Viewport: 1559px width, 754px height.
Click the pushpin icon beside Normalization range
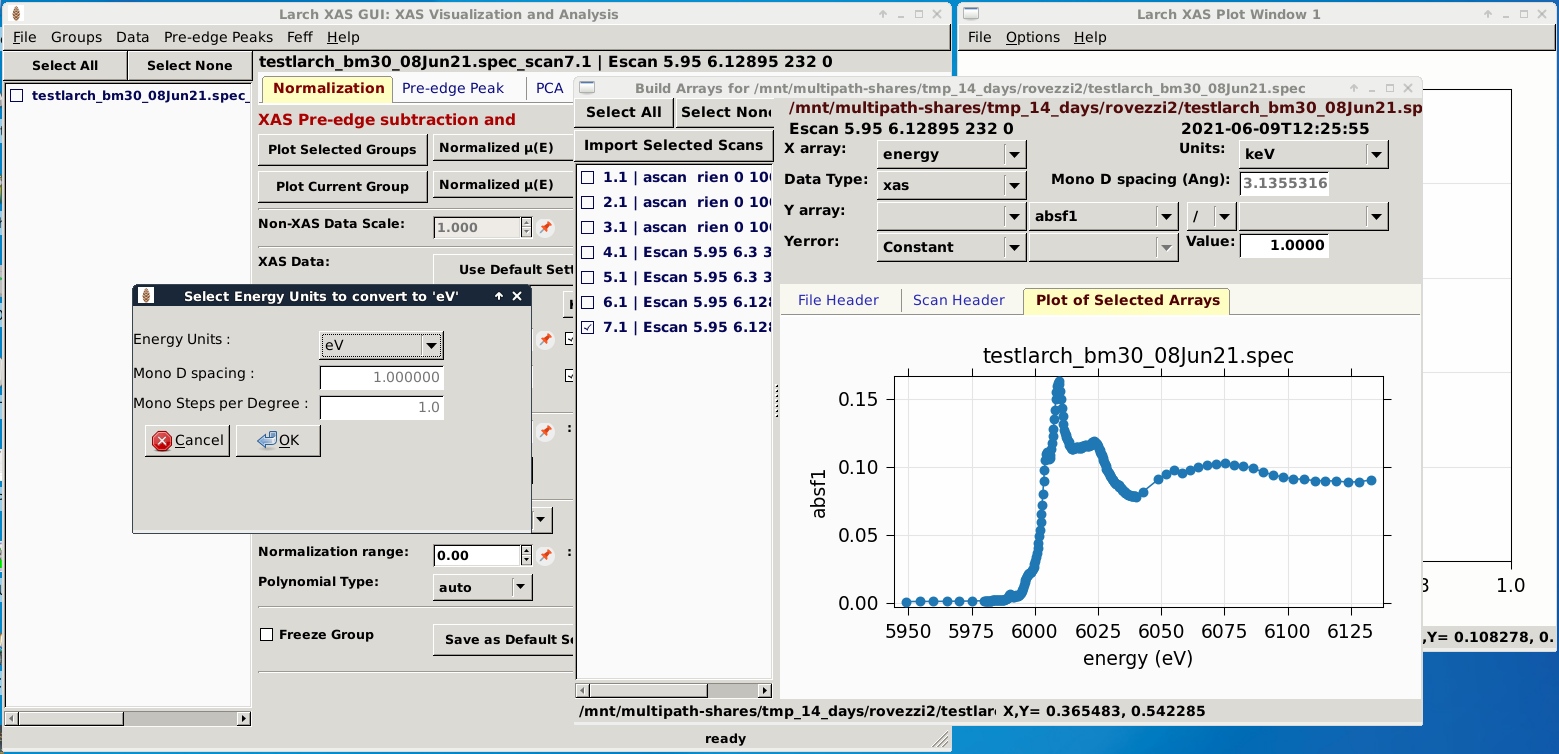(x=545, y=555)
